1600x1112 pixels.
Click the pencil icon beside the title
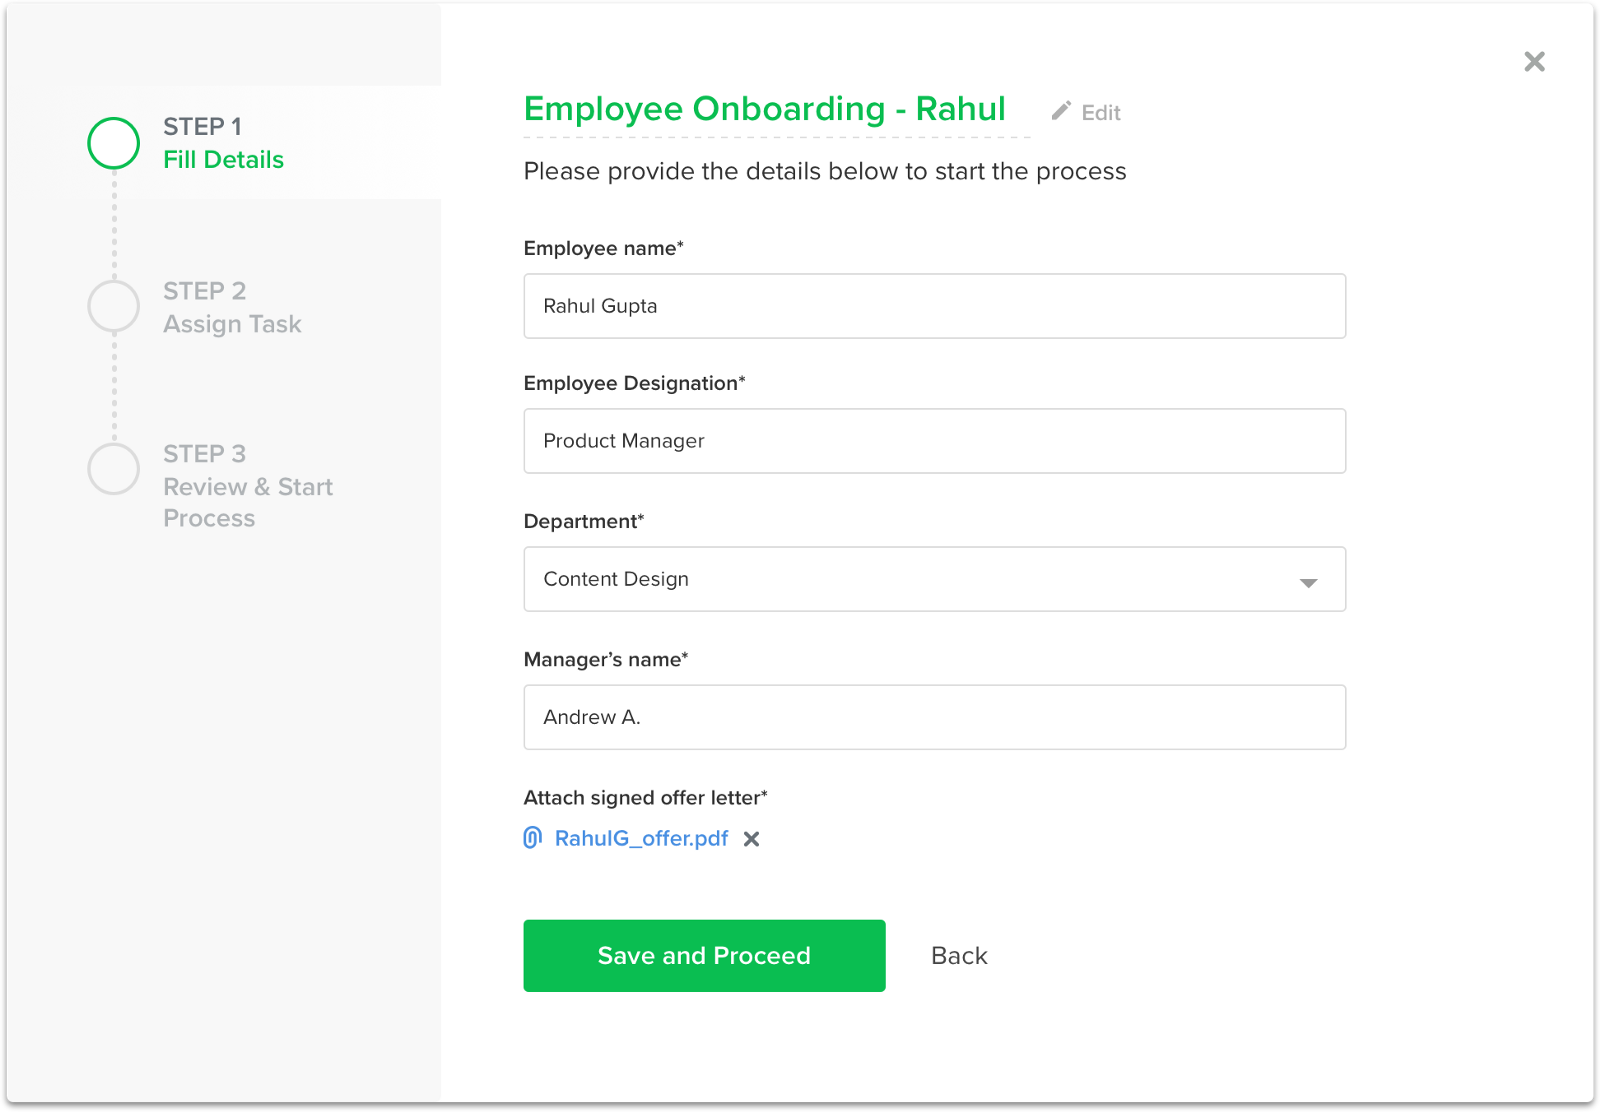(1061, 111)
